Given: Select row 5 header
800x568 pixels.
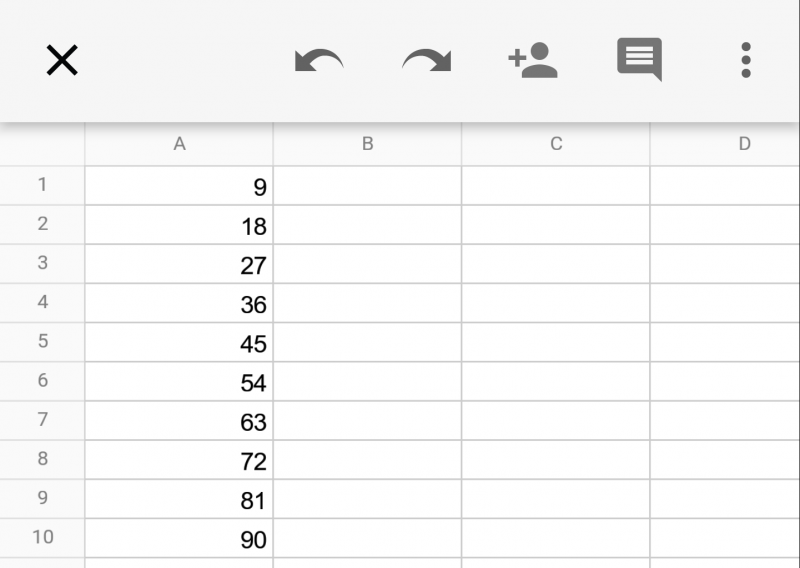Looking at the screenshot, I should [x=42, y=342].
